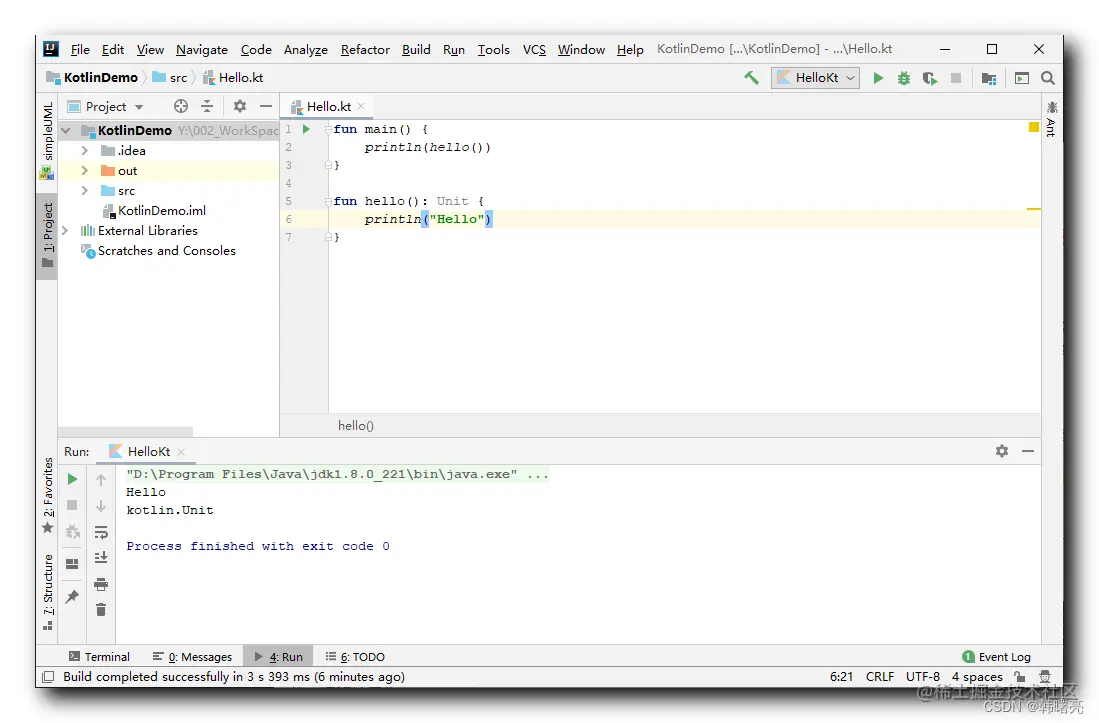
Task: Click the Restore Layout icon in Run panel
Action: point(72,564)
